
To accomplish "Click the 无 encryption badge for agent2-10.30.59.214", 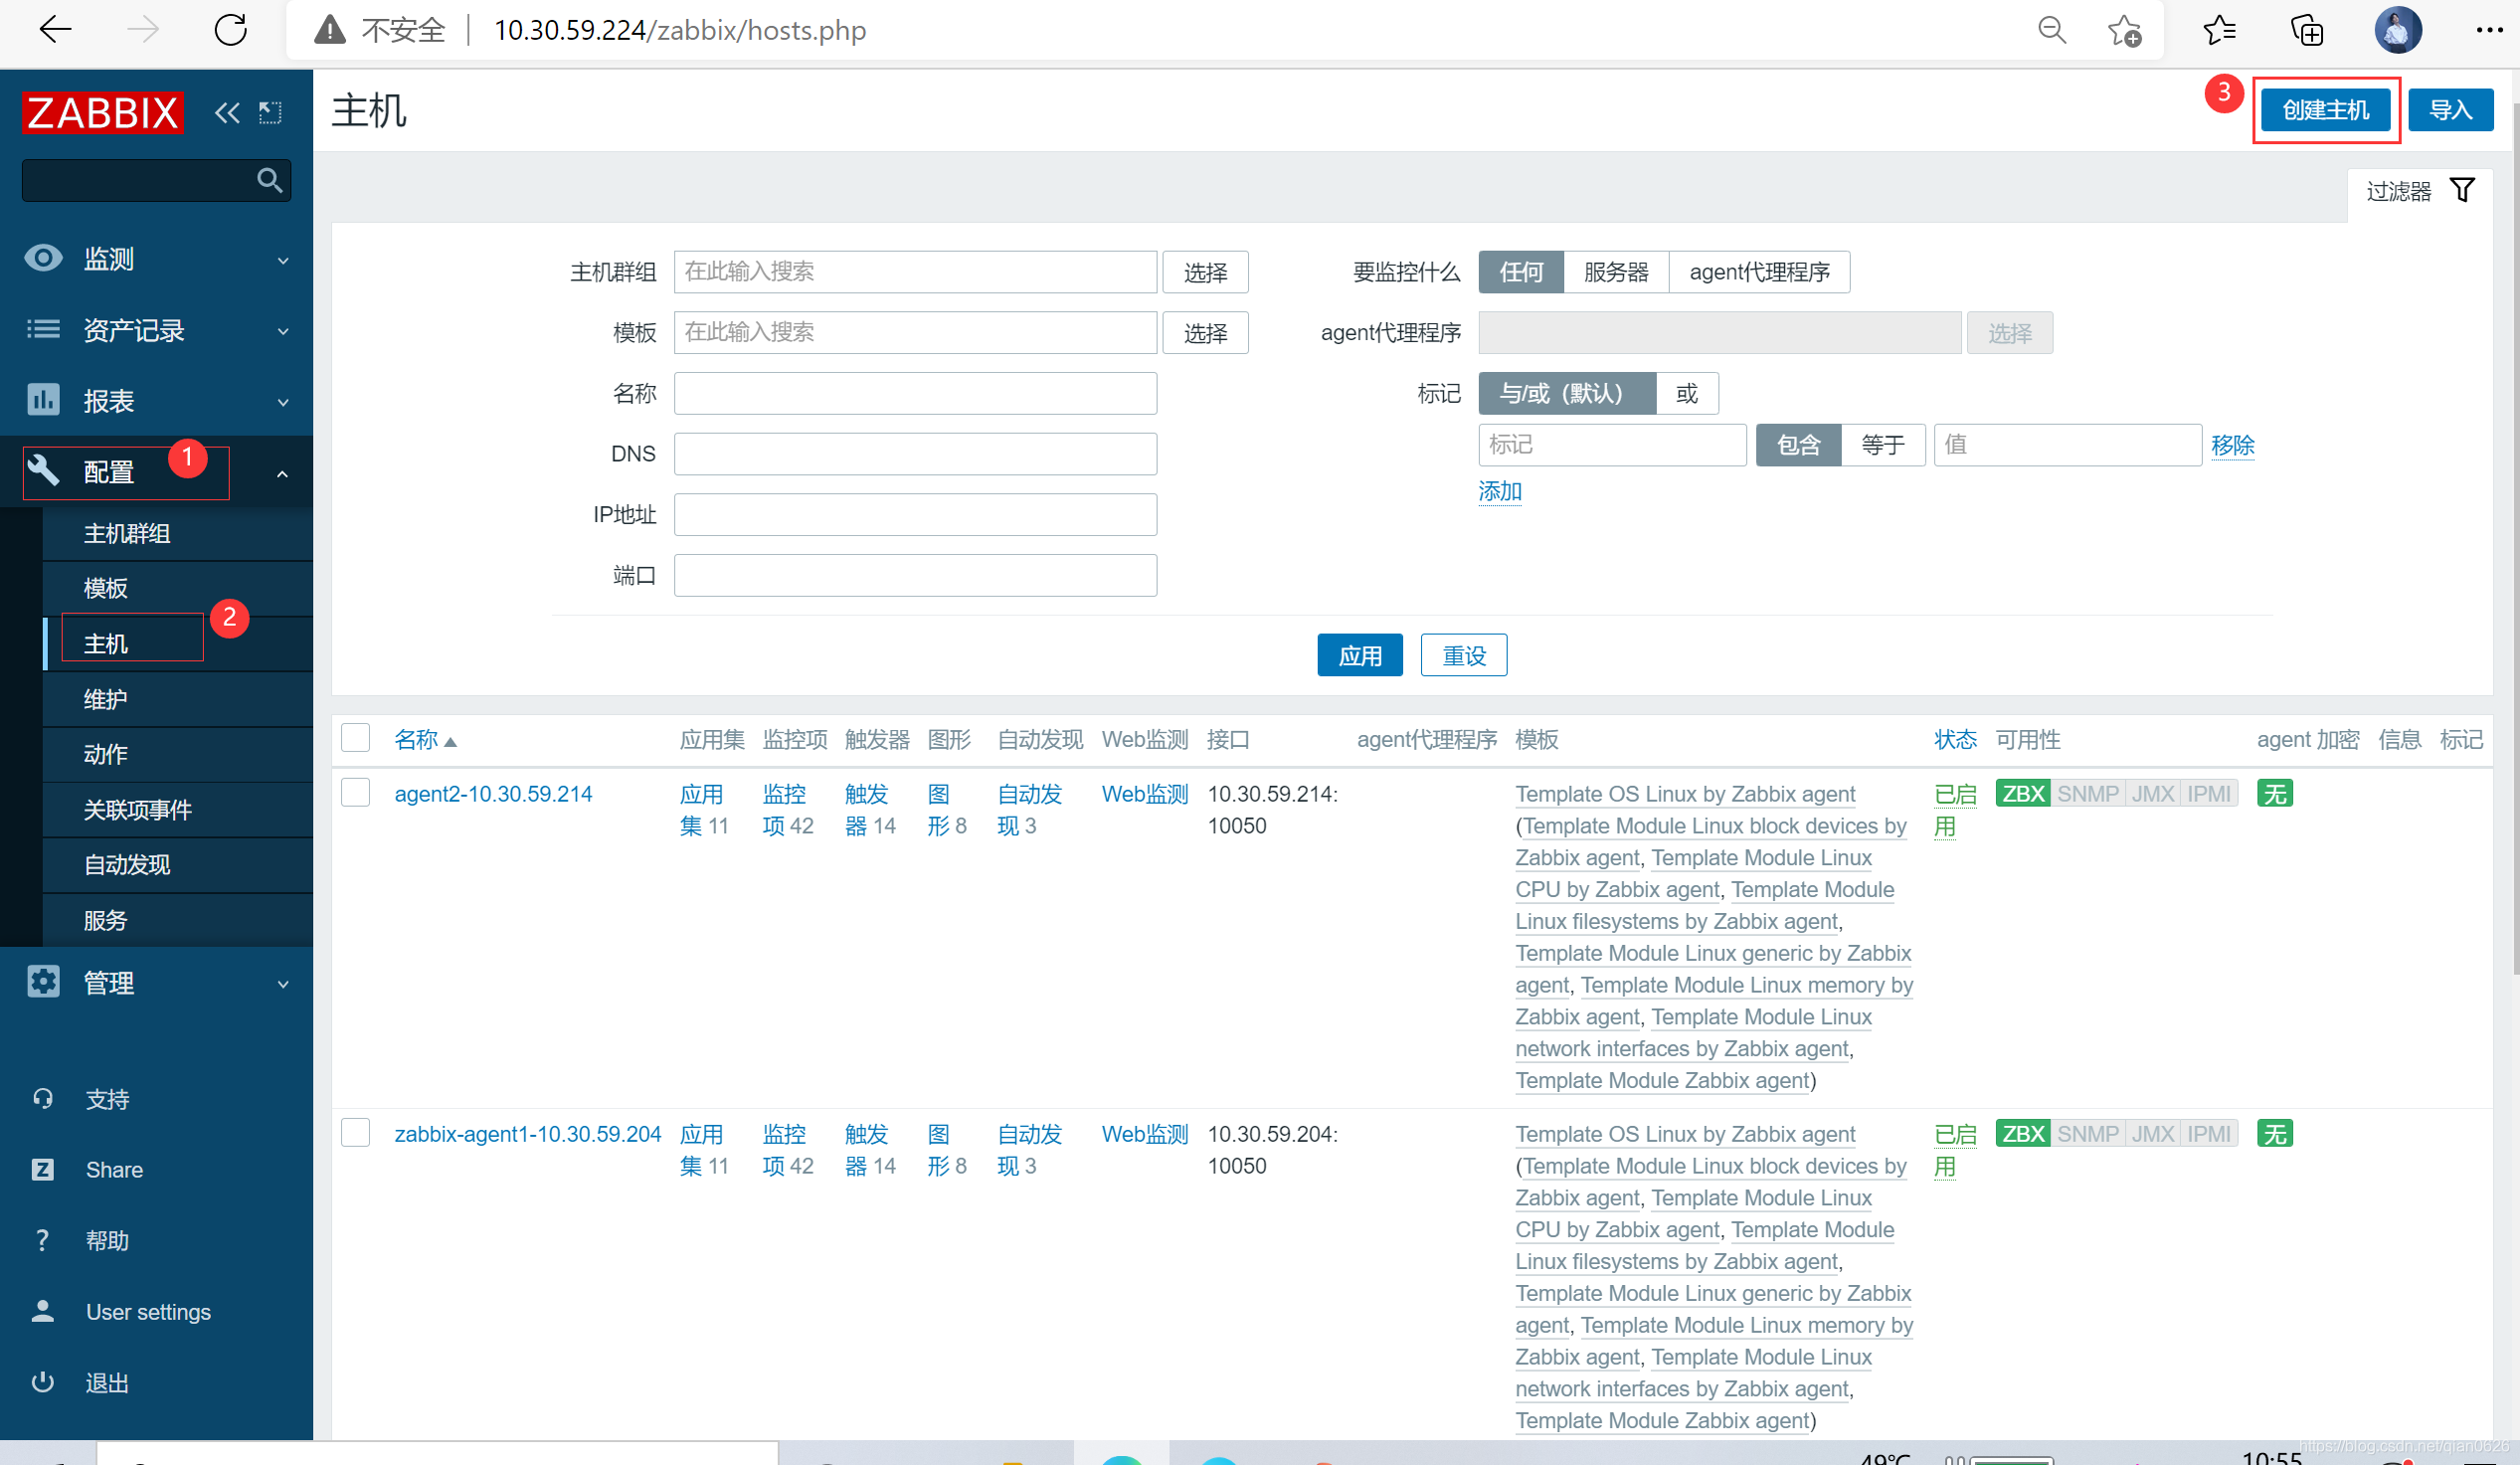I will [2275, 794].
